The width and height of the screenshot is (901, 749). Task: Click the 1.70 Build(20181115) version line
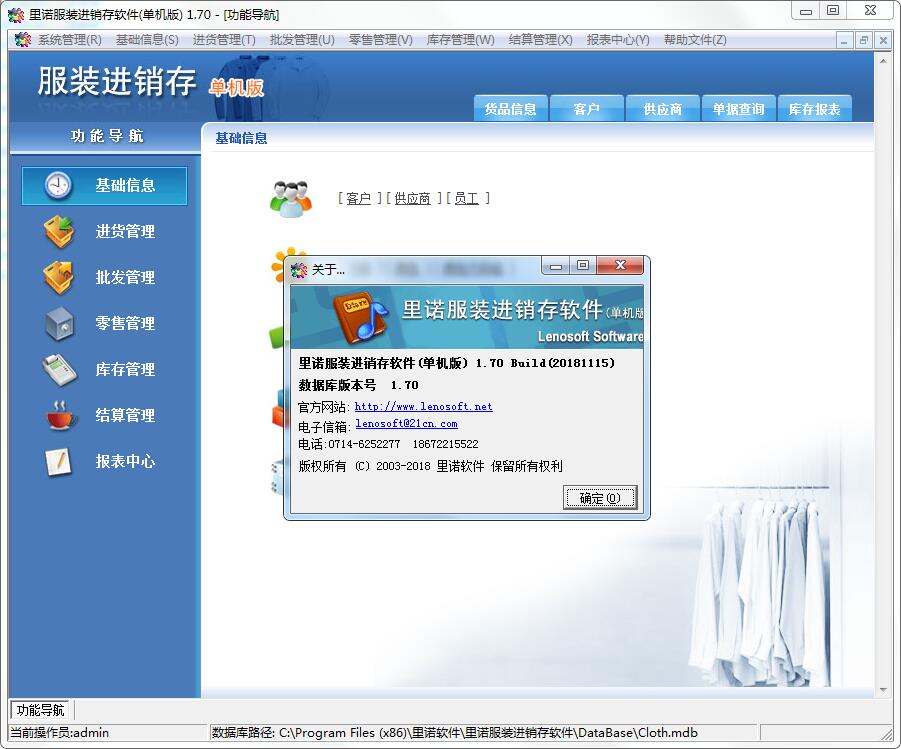(457, 363)
